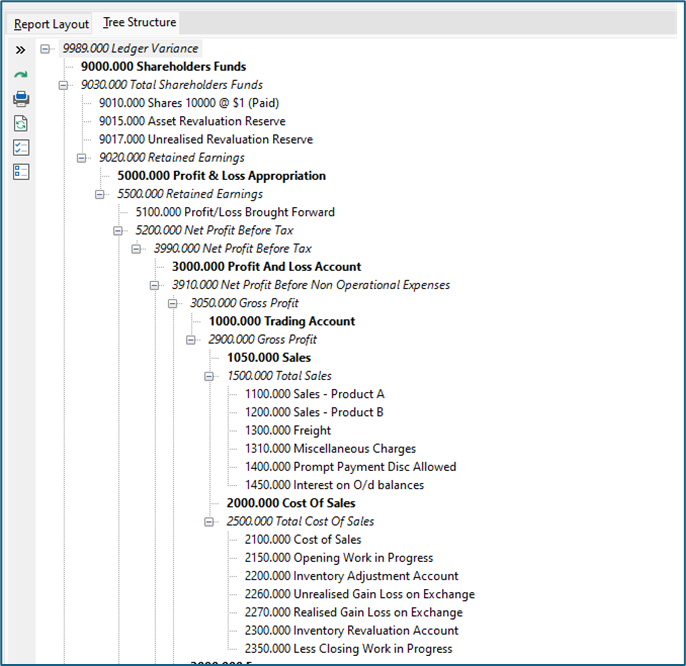This screenshot has height=666, width=686.
Task: Select 5100.000 Profit/Loss Brought Forward
Action: click(x=235, y=212)
